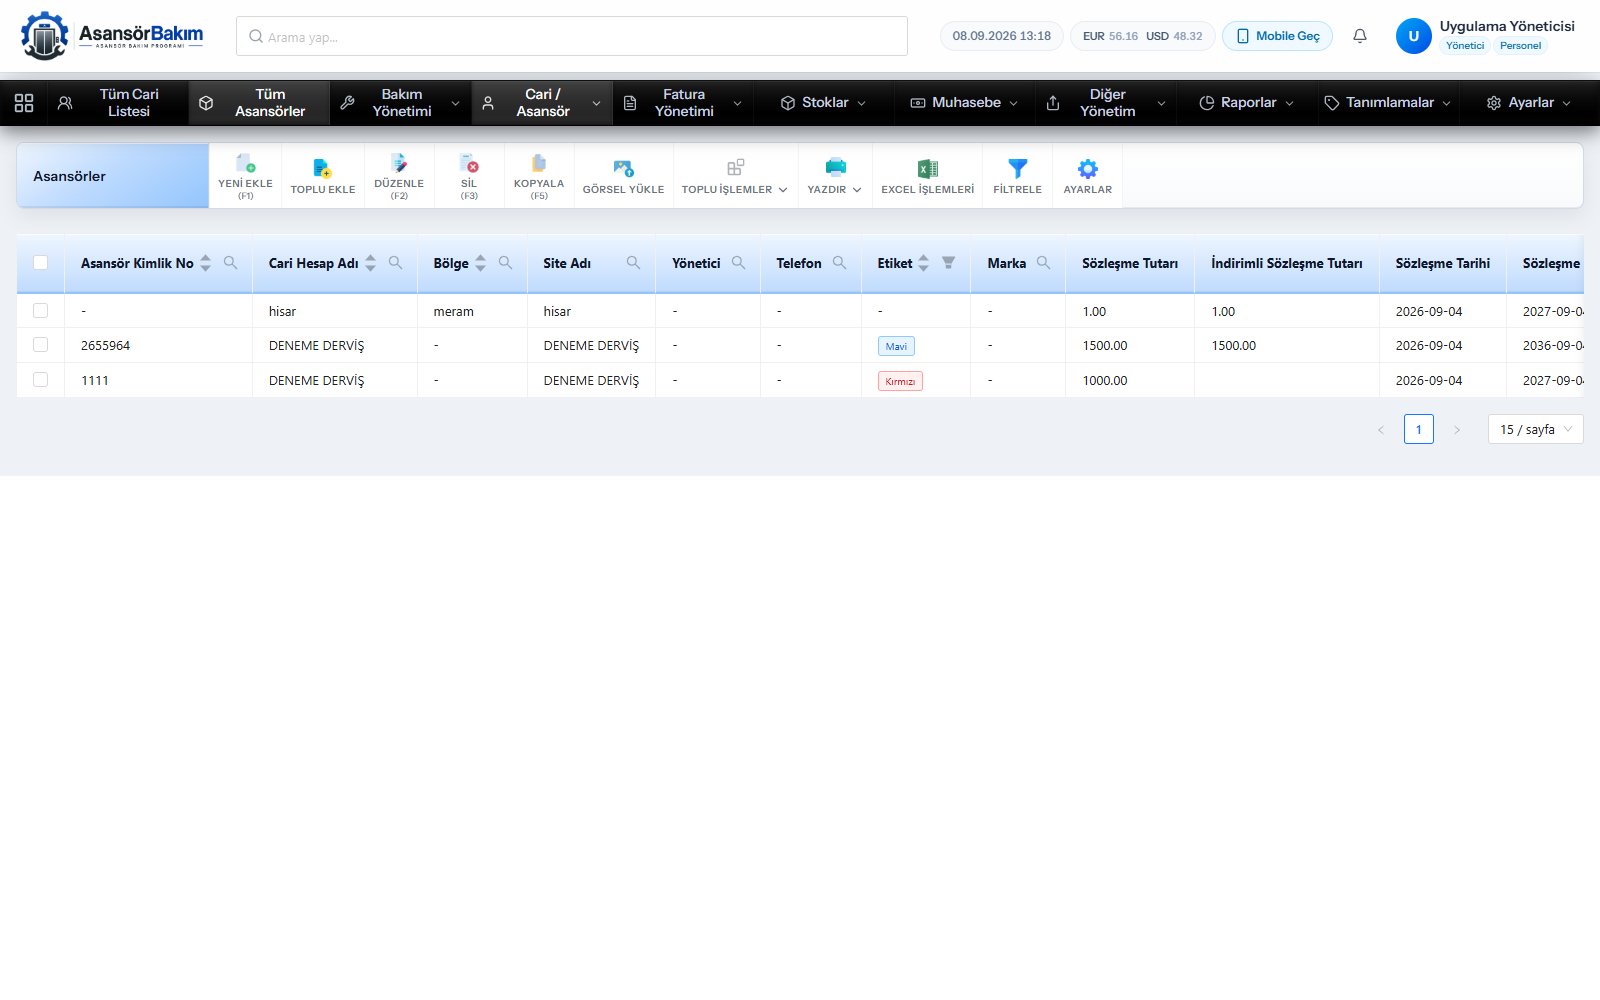Sort by Bölge column arrows
Image resolution: width=1600 pixels, height=1000 pixels.
click(x=480, y=263)
